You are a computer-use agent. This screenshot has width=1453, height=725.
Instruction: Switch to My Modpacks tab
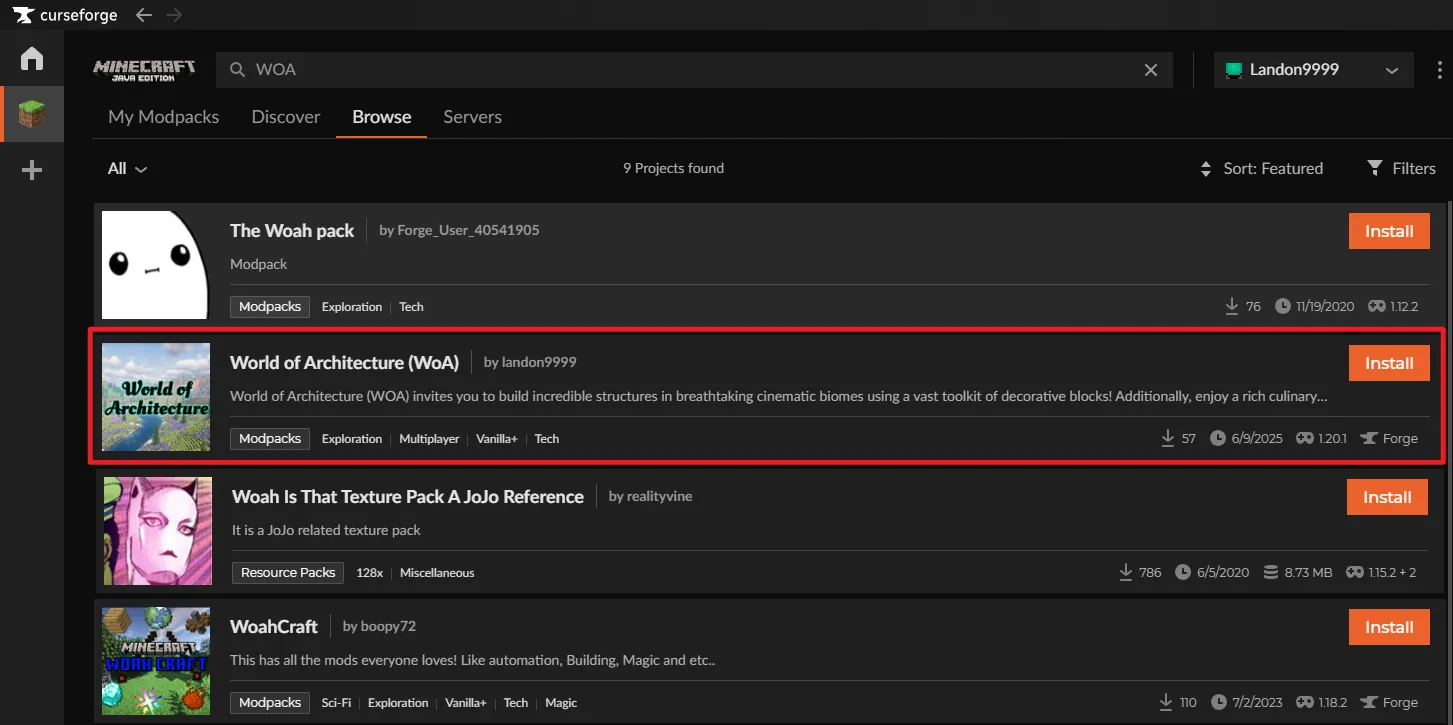pyautogui.click(x=164, y=117)
